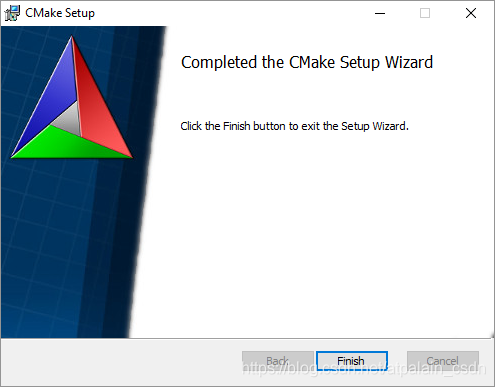Click the "CMake Setup" title bar text
This screenshot has width=495, height=387.
[60, 13]
